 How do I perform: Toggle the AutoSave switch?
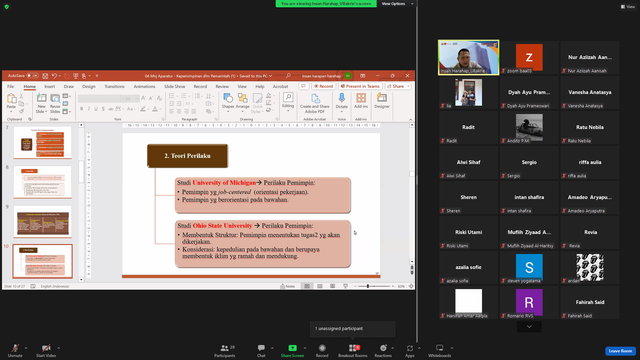tap(32, 76)
